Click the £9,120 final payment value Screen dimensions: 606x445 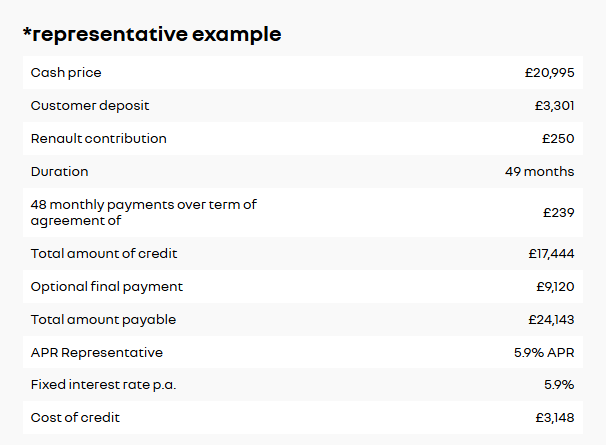point(555,286)
